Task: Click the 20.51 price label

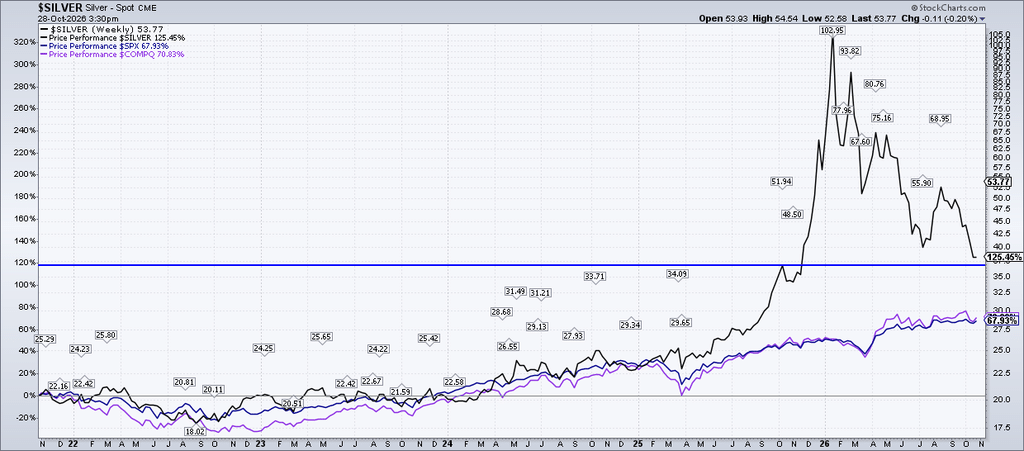Action: [293, 404]
